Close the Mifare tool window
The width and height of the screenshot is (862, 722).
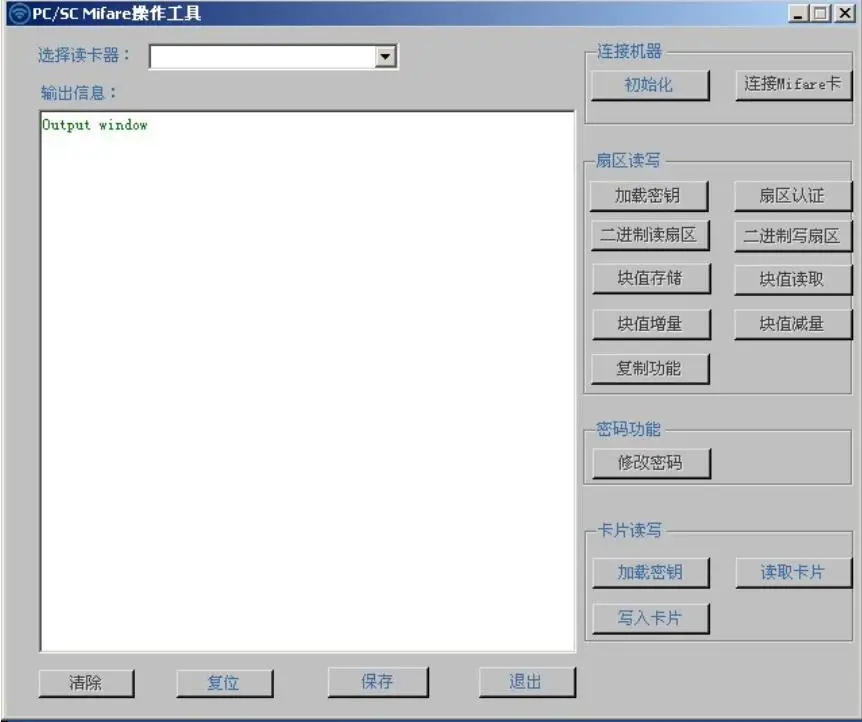pyautogui.click(x=844, y=14)
